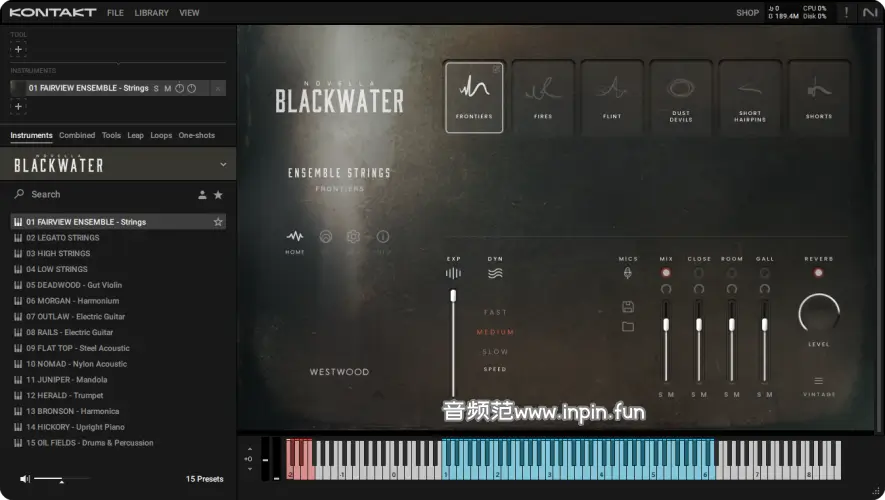Click the alert exclamation icon in the header
Viewport: 885px width, 500px height.
(846, 12)
